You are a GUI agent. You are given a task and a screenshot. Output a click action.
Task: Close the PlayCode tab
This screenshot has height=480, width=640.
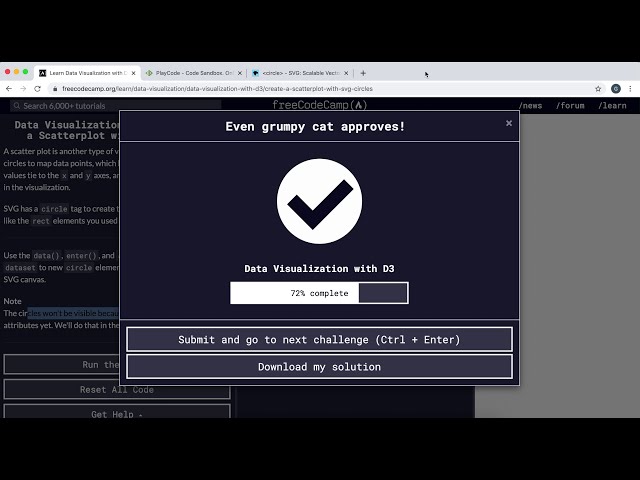(241, 73)
